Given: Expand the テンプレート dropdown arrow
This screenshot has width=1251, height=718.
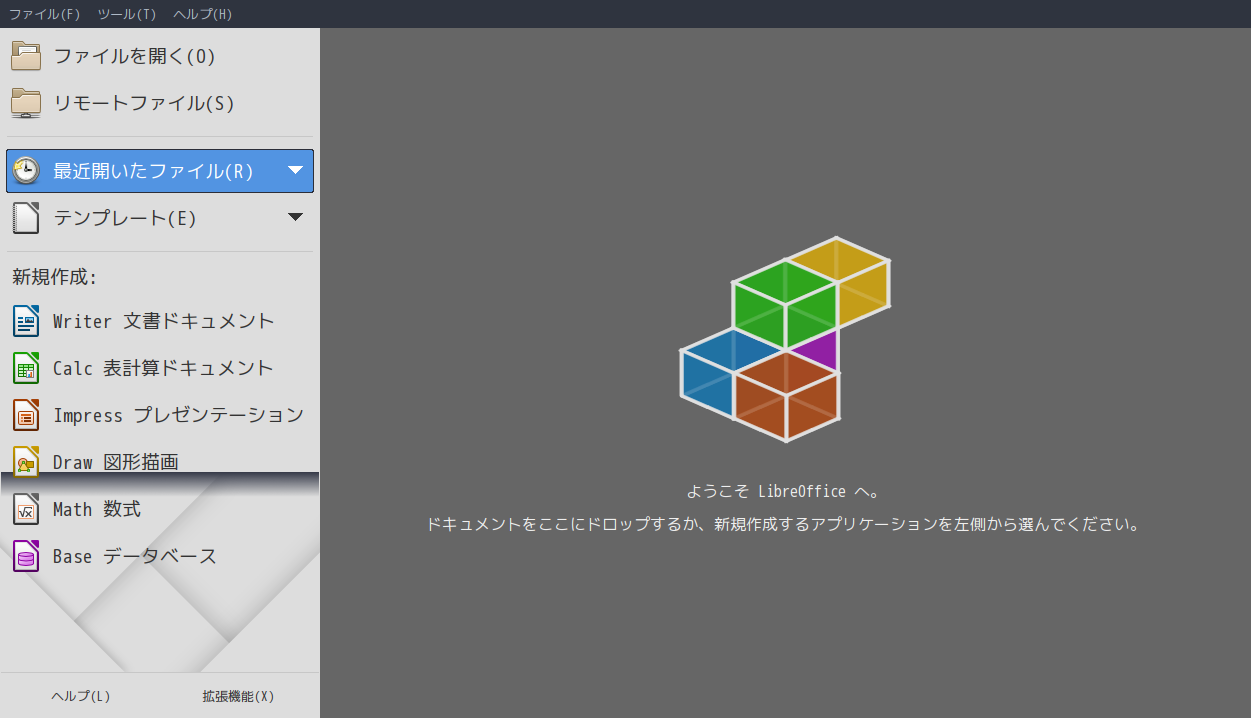Looking at the screenshot, I should (x=295, y=217).
